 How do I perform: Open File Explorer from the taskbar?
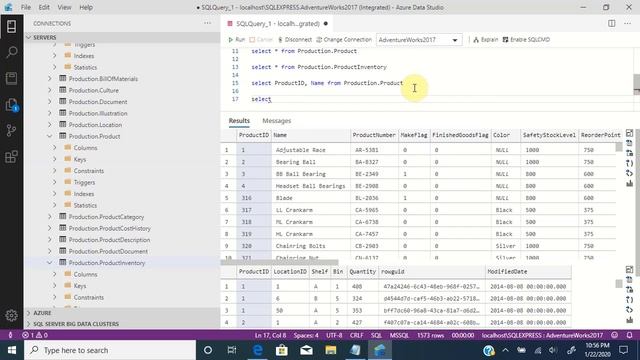pyautogui.click(x=331, y=350)
